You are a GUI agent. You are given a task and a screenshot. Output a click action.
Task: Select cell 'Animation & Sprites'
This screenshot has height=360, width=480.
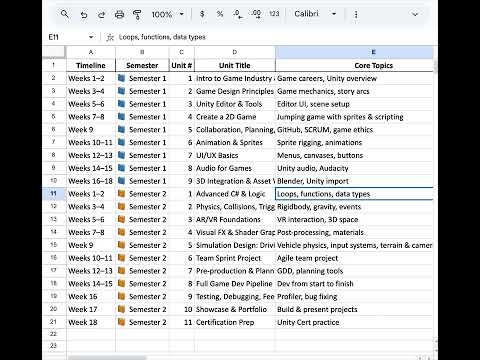tap(235, 142)
